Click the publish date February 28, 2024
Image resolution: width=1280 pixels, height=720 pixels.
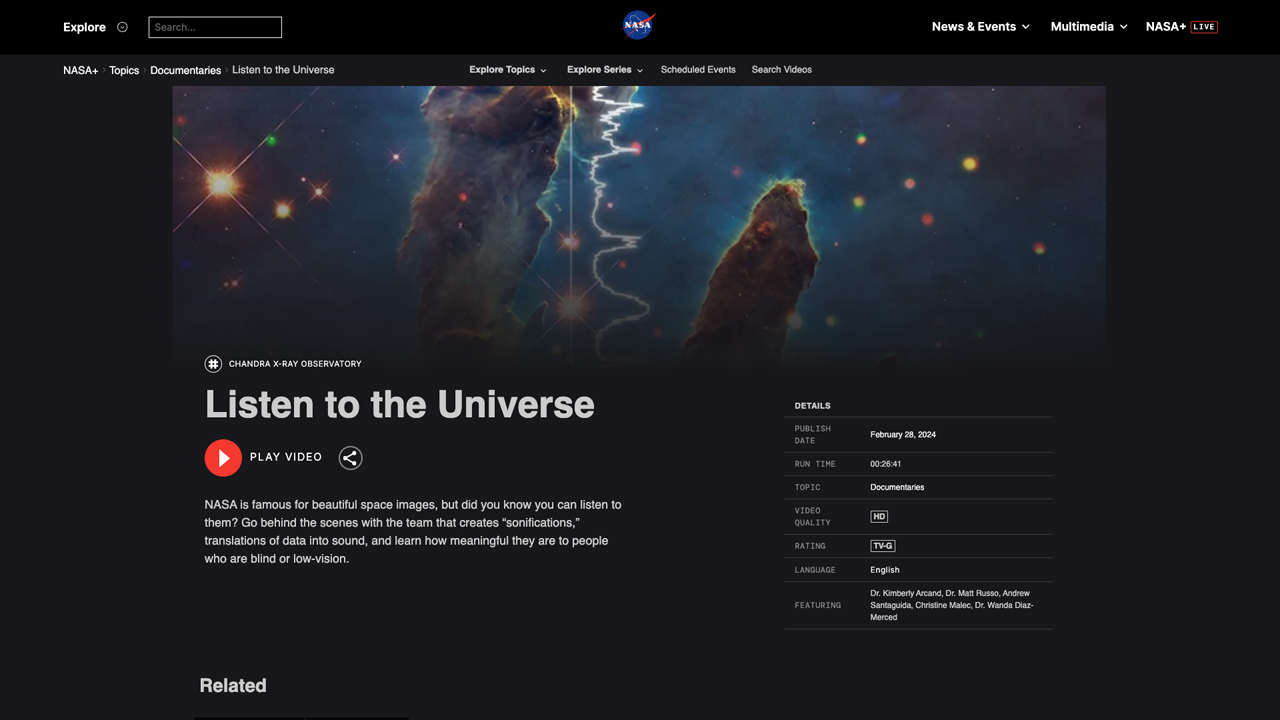click(x=903, y=435)
